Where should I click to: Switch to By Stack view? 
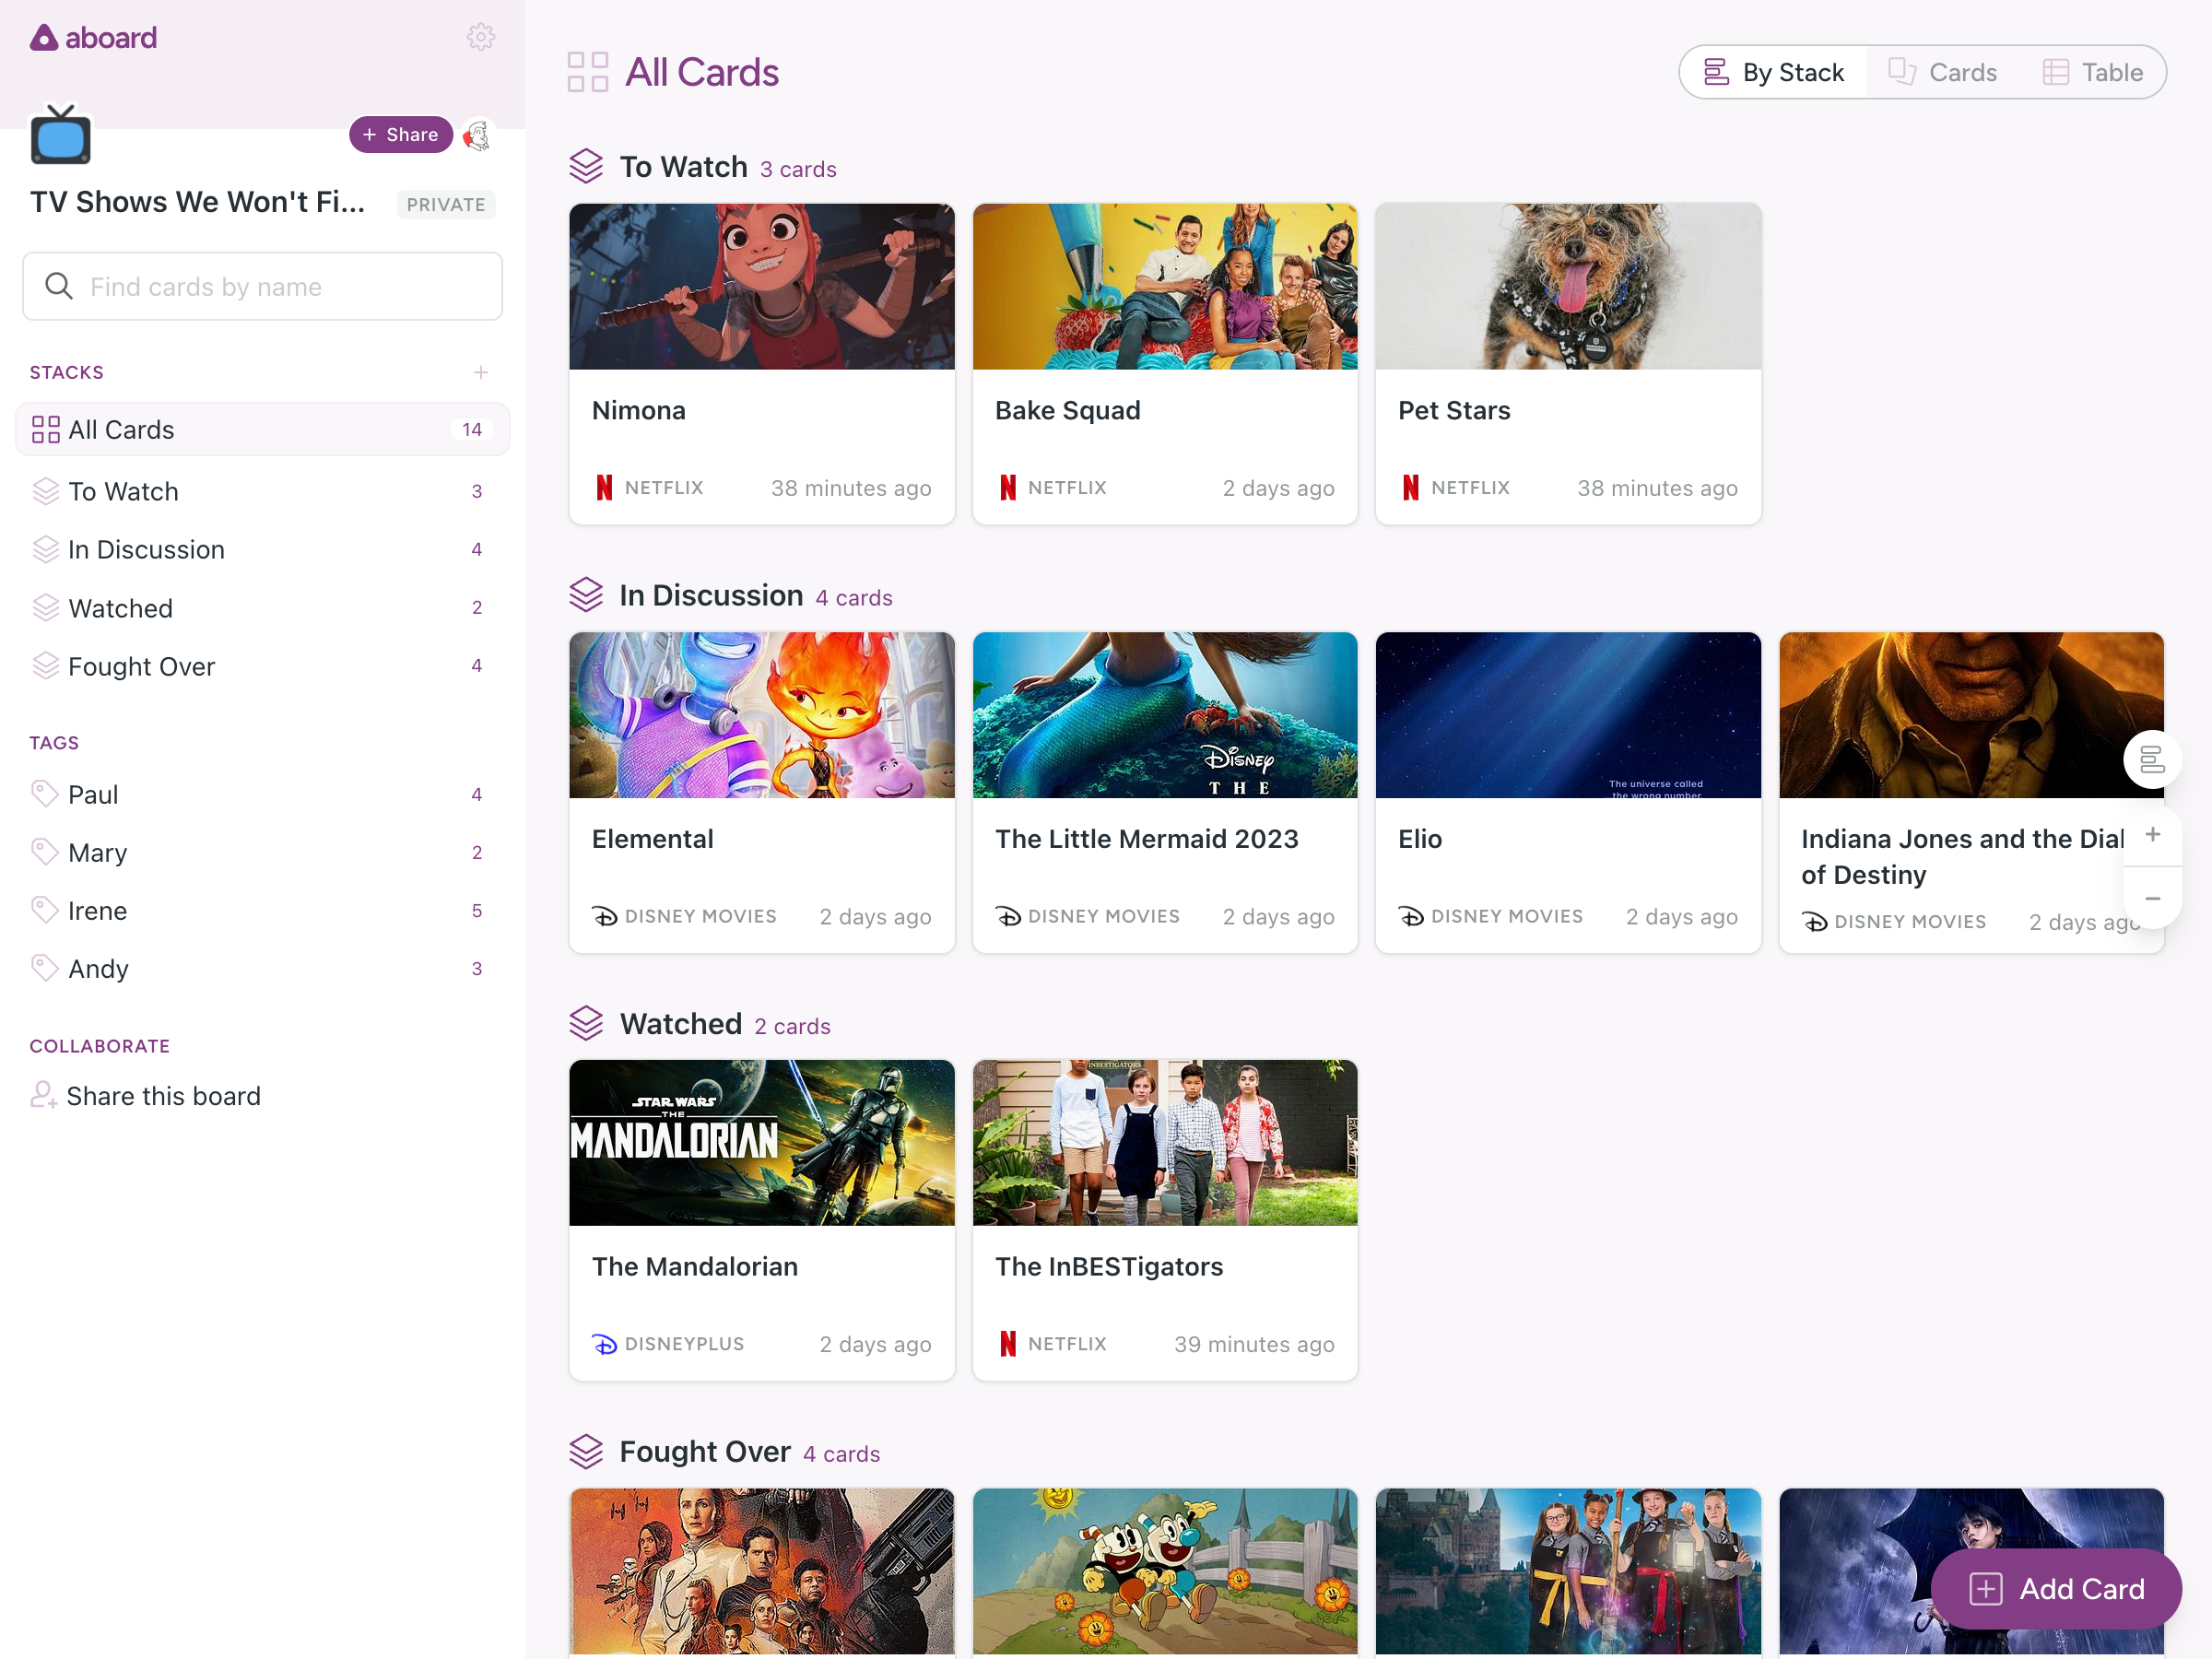pos(1773,72)
